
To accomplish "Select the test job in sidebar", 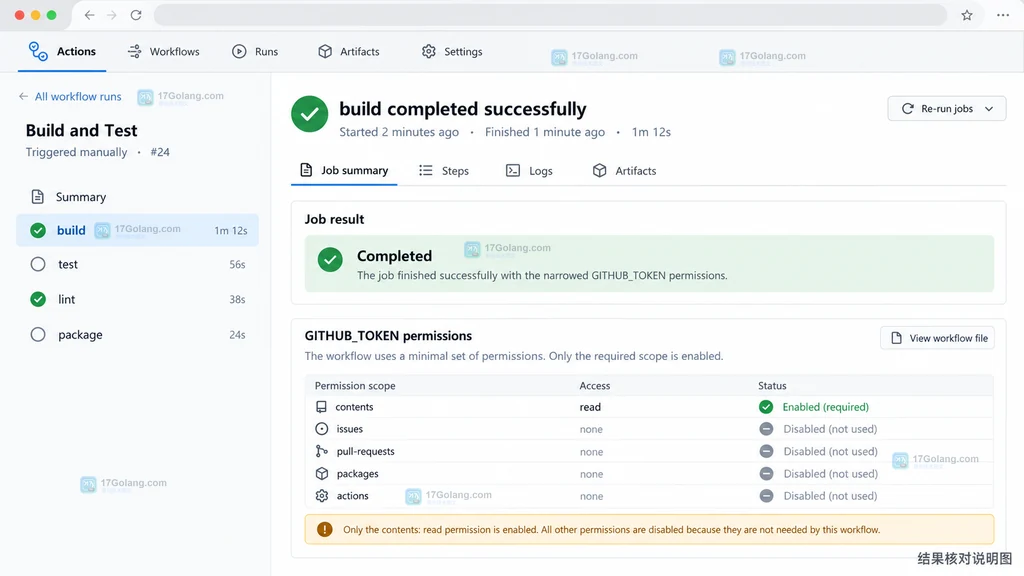I will tap(137, 264).
